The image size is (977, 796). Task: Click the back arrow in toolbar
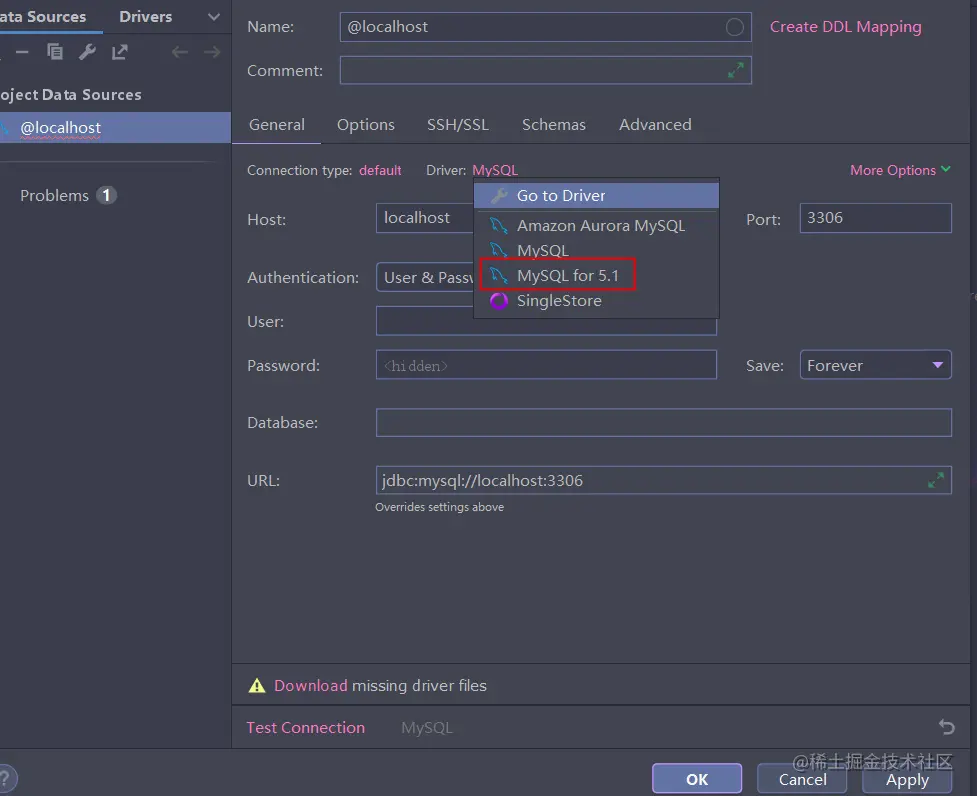[x=179, y=52]
